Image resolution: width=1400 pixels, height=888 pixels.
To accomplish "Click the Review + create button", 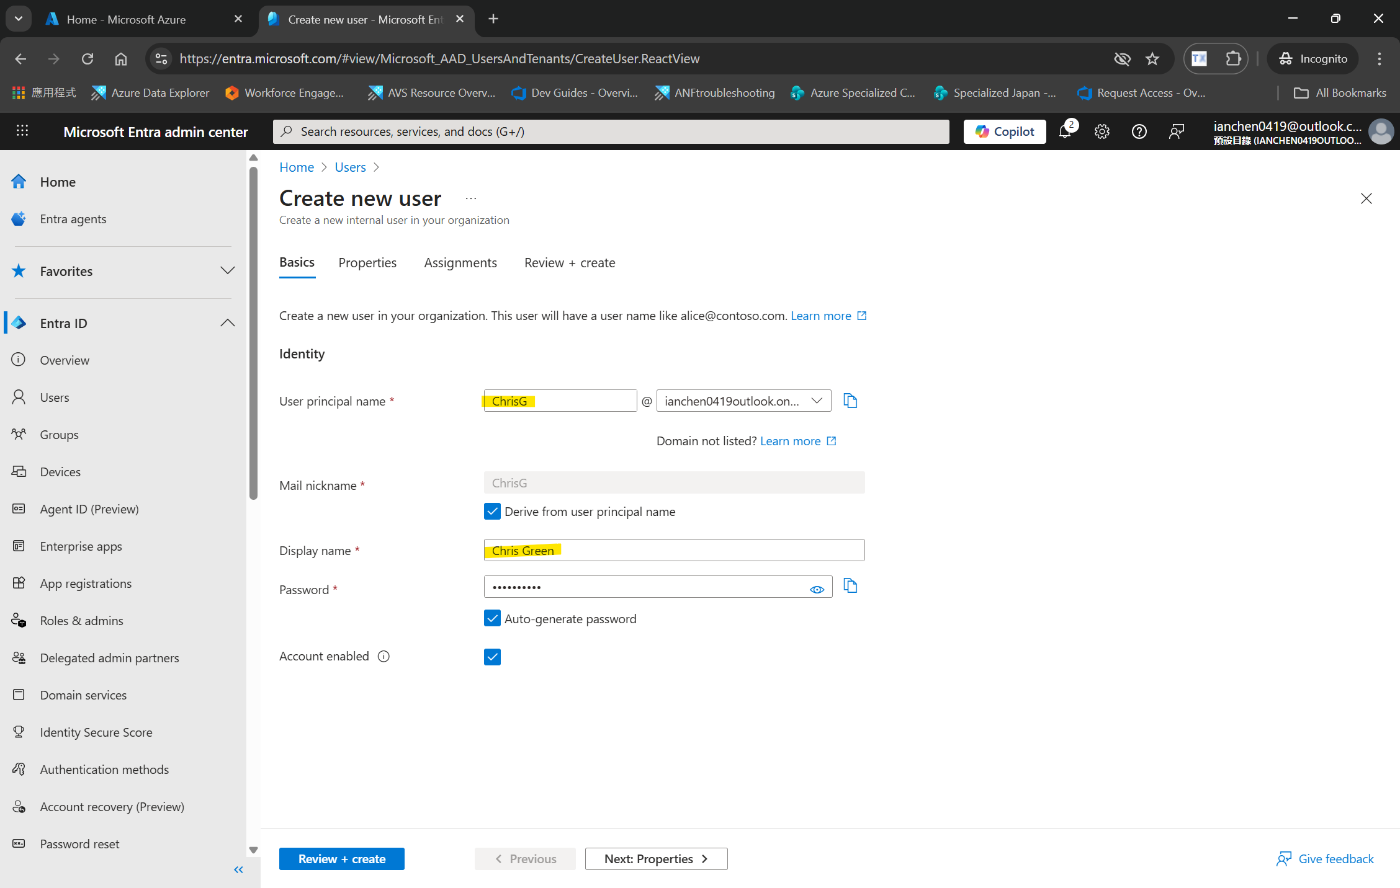I will (x=342, y=859).
